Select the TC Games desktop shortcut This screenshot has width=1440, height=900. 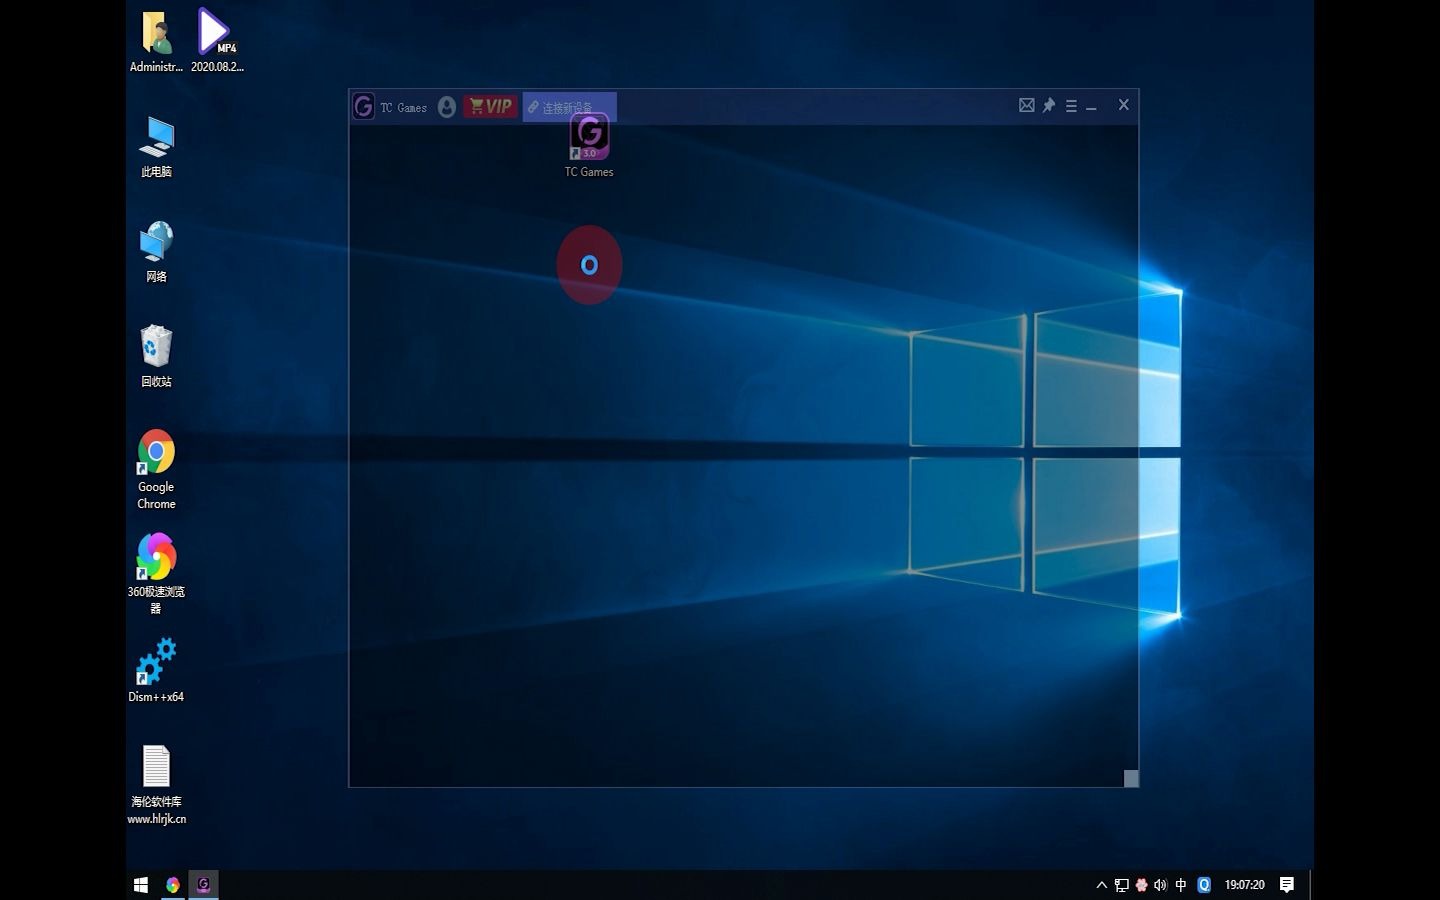(x=589, y=146)
